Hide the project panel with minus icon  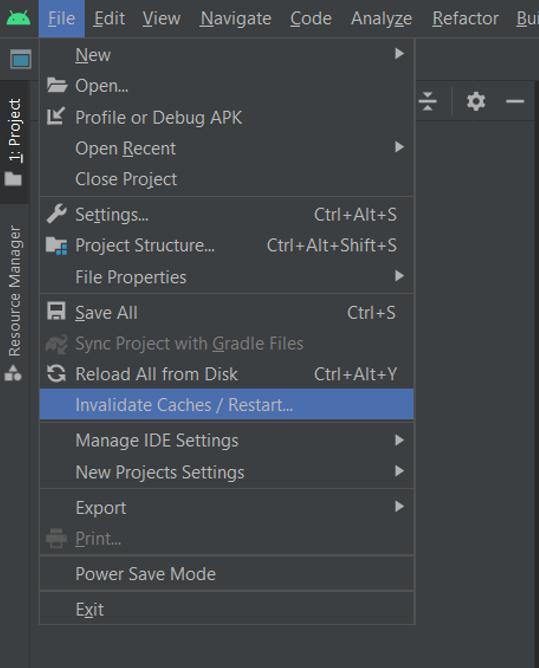pos(515,101)
